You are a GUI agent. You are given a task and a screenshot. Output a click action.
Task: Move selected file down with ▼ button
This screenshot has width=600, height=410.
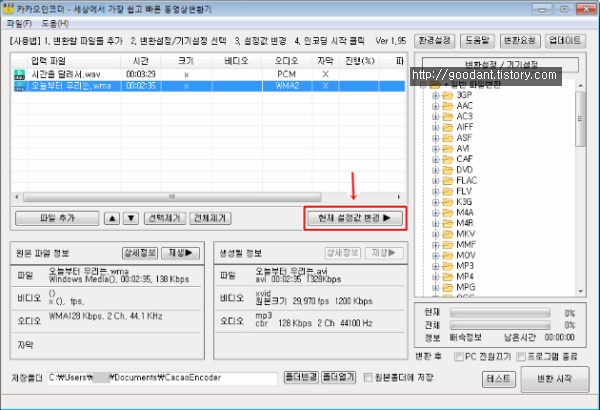click(131, 219)
